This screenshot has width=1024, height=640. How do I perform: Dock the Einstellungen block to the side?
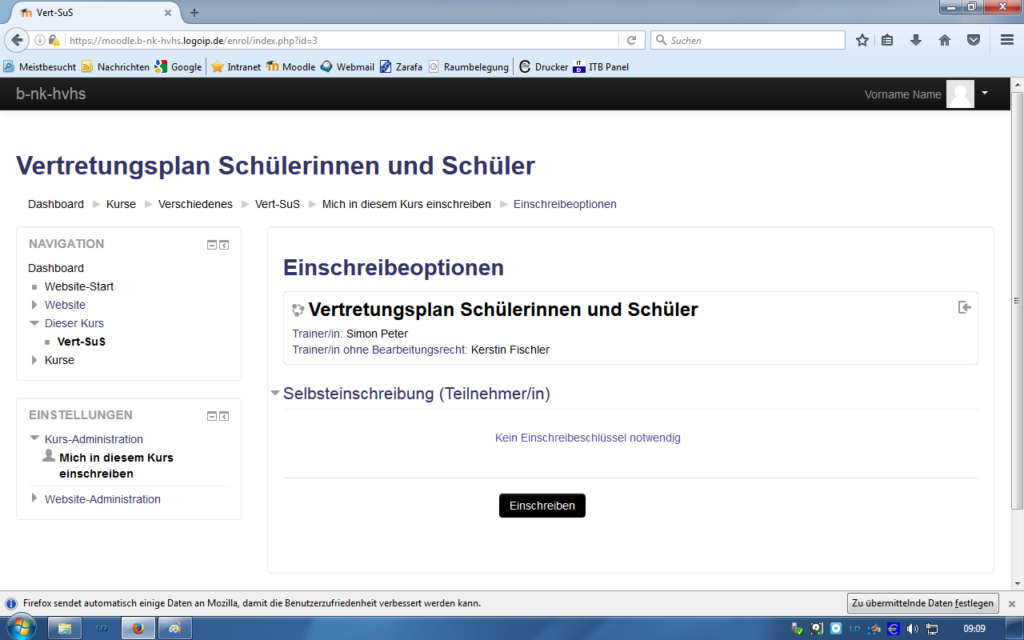pos(225,416)
